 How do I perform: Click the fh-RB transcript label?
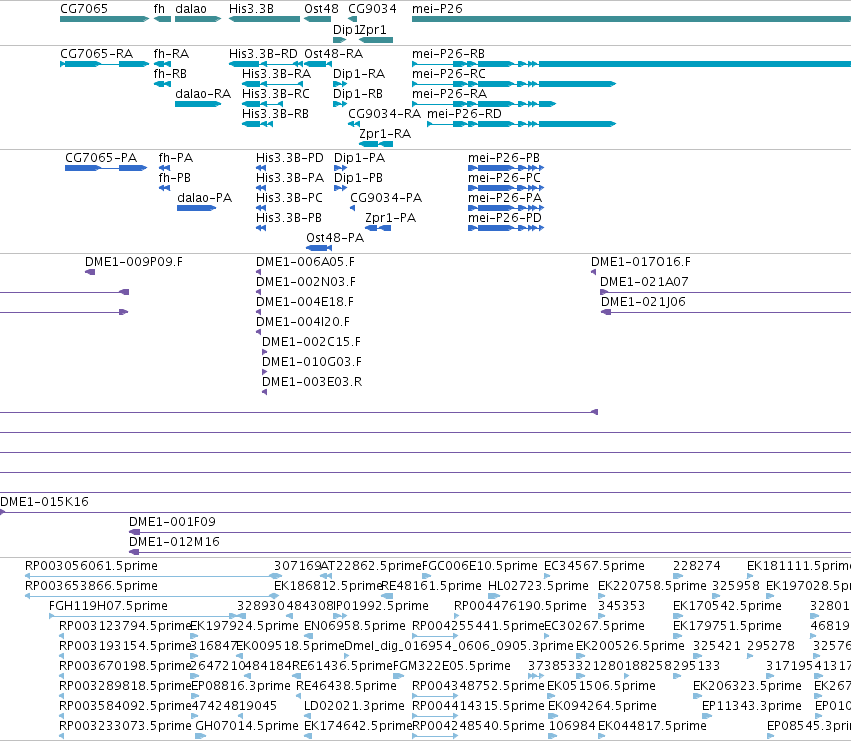pyautogui.click(x=170, y=74)
